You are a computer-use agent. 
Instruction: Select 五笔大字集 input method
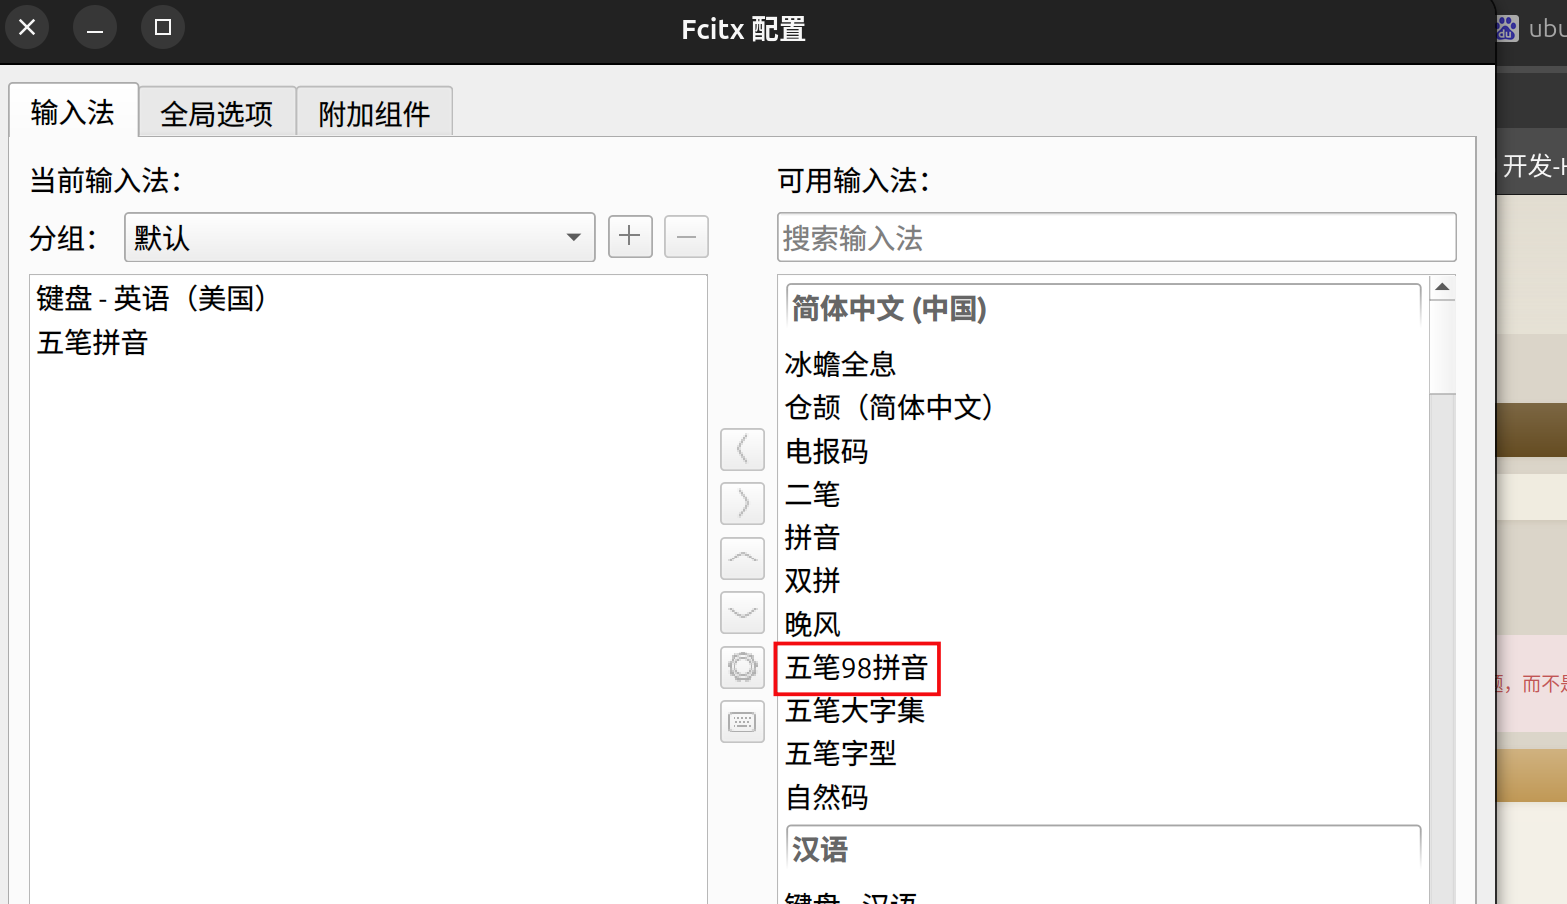pos(1103,710)
